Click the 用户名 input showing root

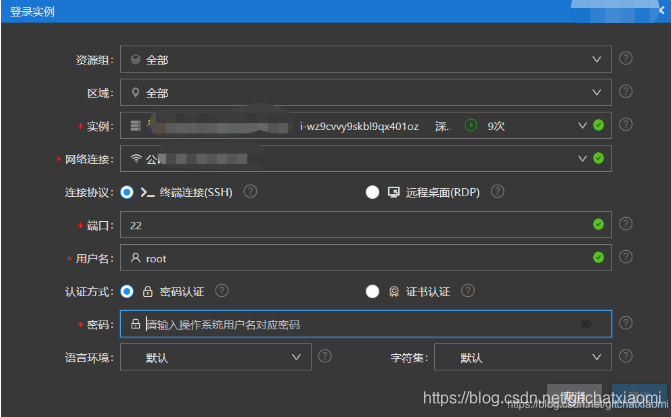coord(366,257)
